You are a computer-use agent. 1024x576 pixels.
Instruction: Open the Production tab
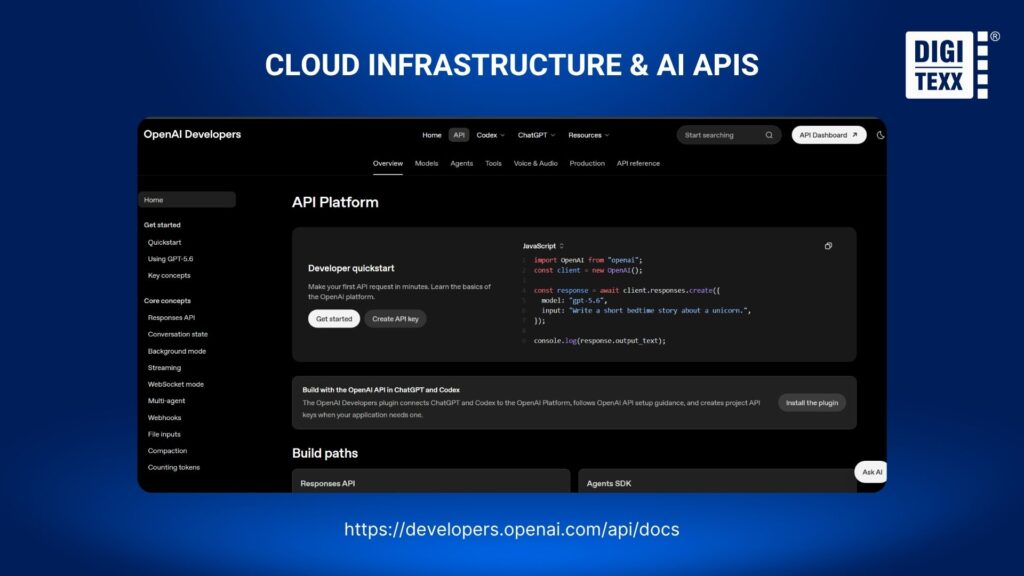coord(587,163)
